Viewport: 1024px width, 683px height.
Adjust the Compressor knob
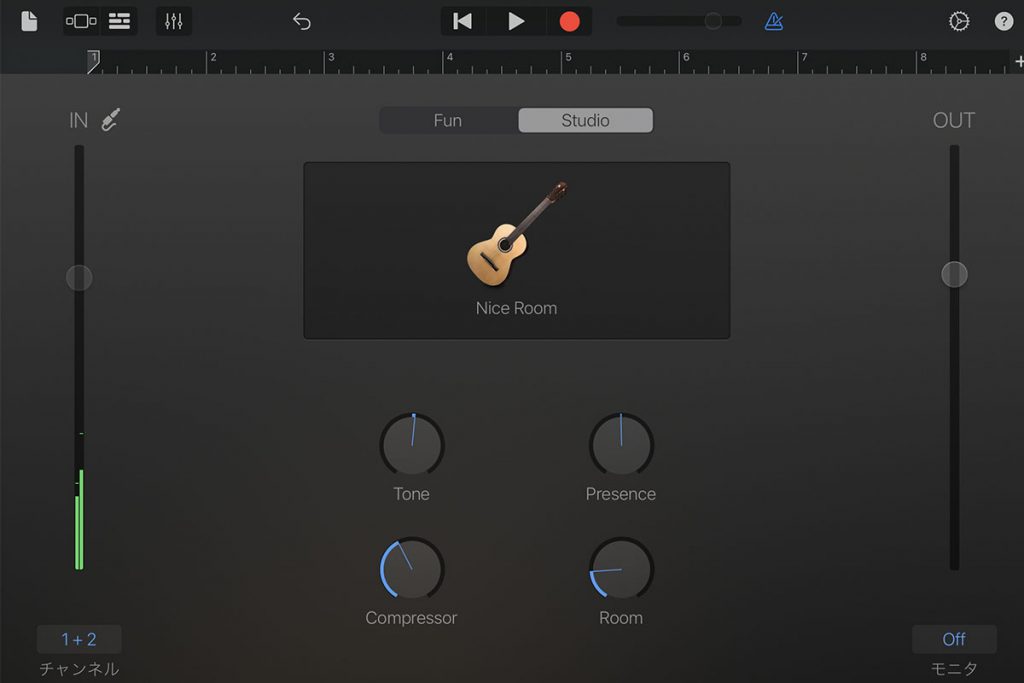tap(412, 568)
